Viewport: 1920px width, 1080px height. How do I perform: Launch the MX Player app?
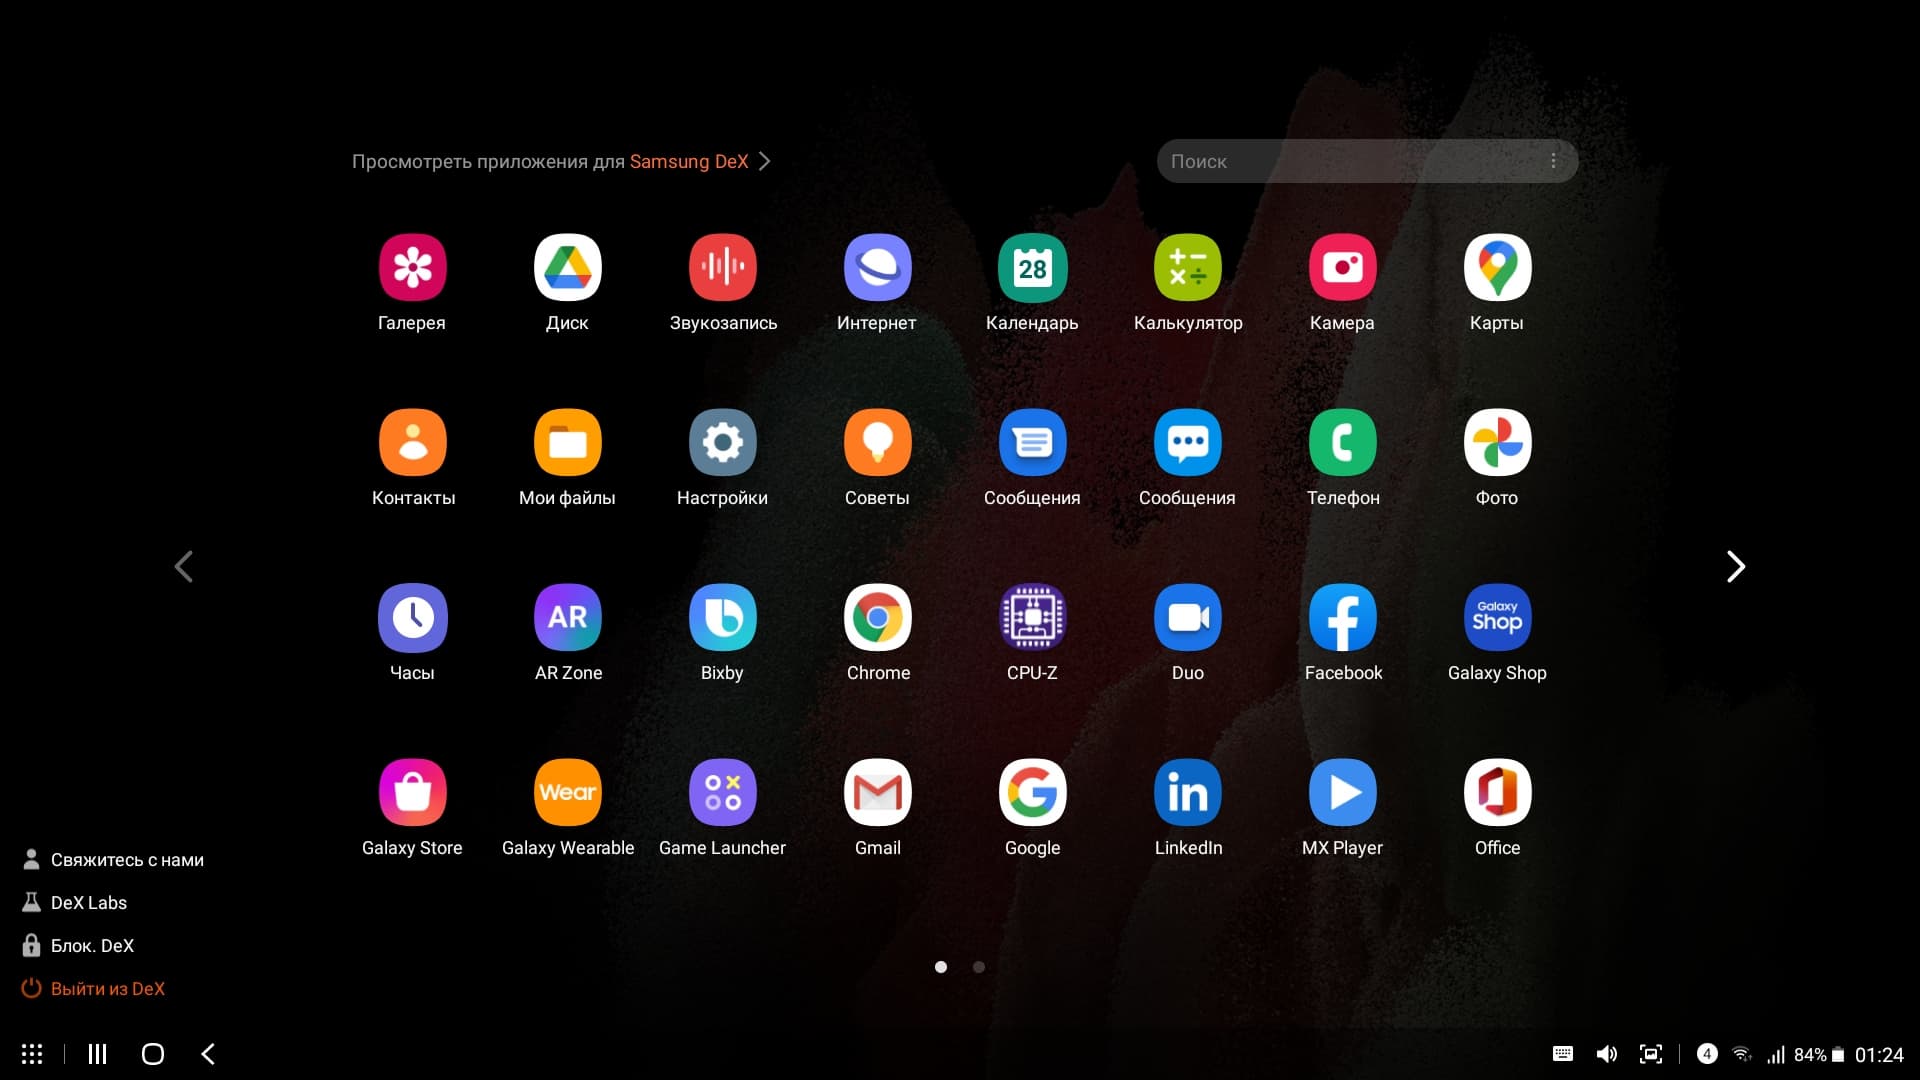click(x=1342, y=793)
